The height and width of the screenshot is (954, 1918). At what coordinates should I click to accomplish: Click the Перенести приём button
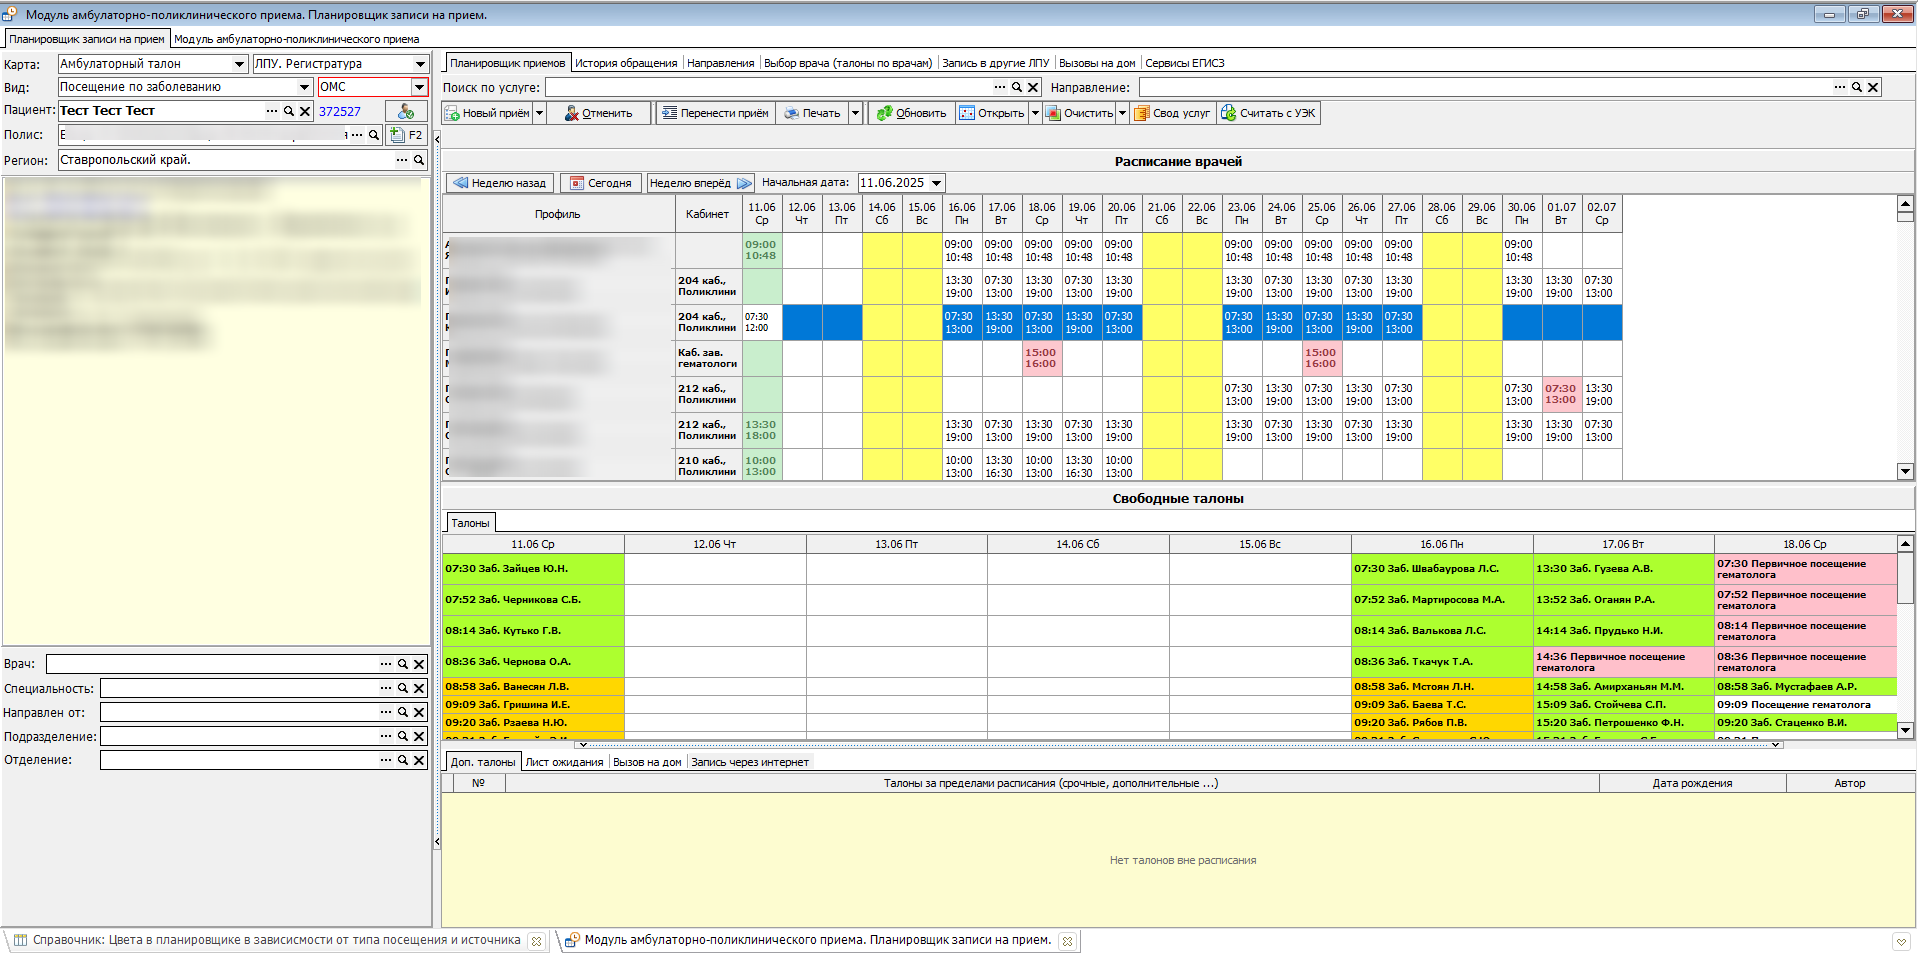[715, 113]
